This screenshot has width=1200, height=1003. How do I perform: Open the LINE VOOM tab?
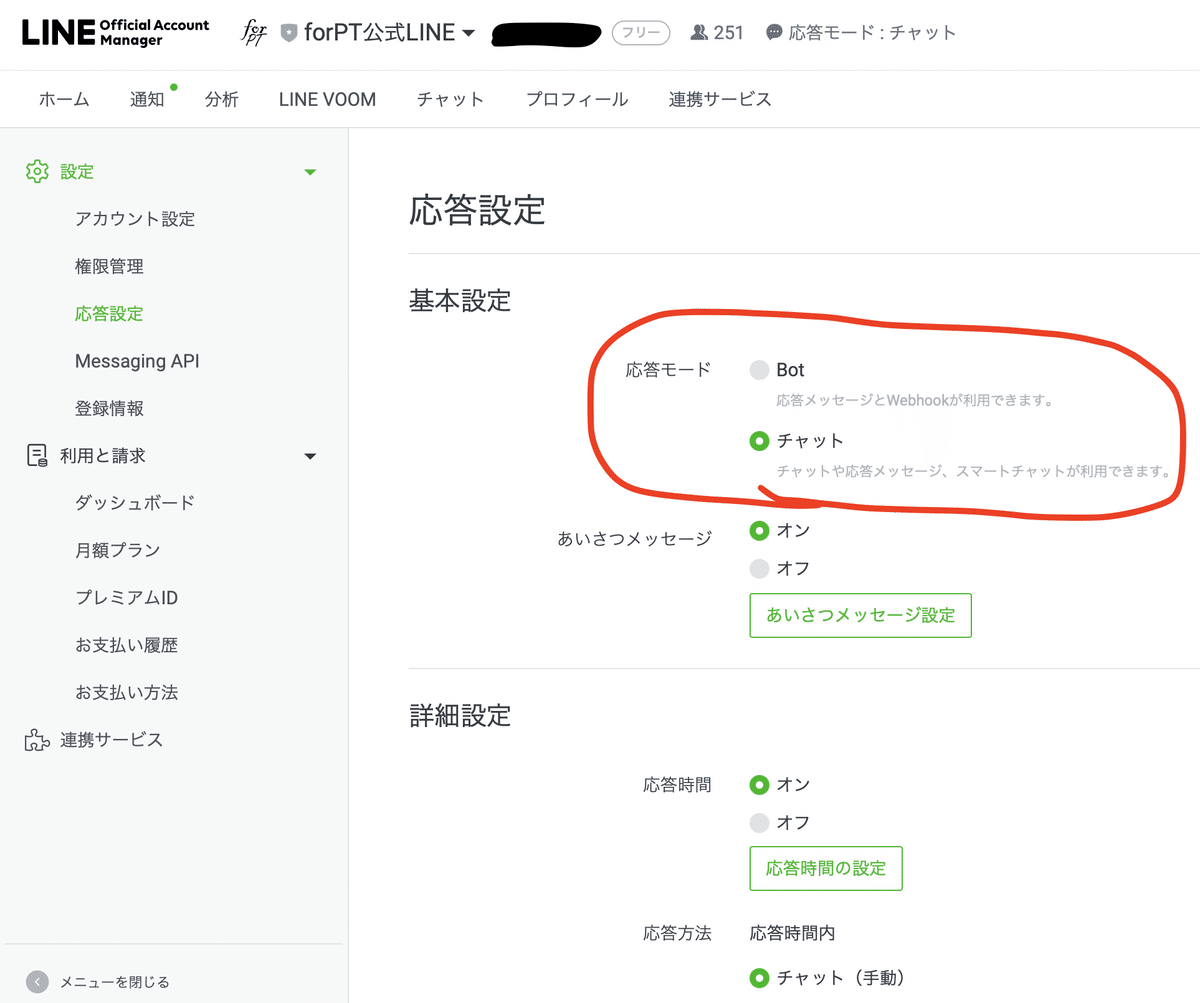pyautogui.click(x=327, y=99)
